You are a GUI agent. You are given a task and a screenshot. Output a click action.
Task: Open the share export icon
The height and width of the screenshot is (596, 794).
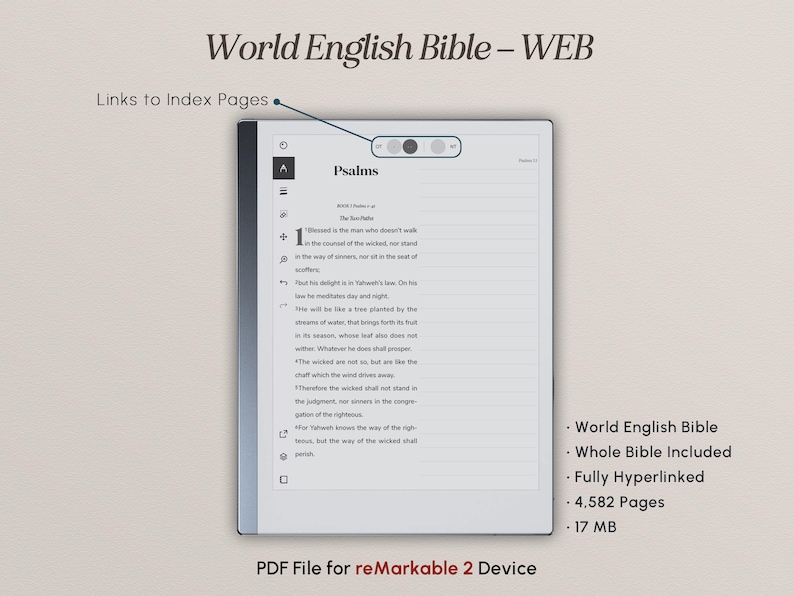click(x=284, y=434)
